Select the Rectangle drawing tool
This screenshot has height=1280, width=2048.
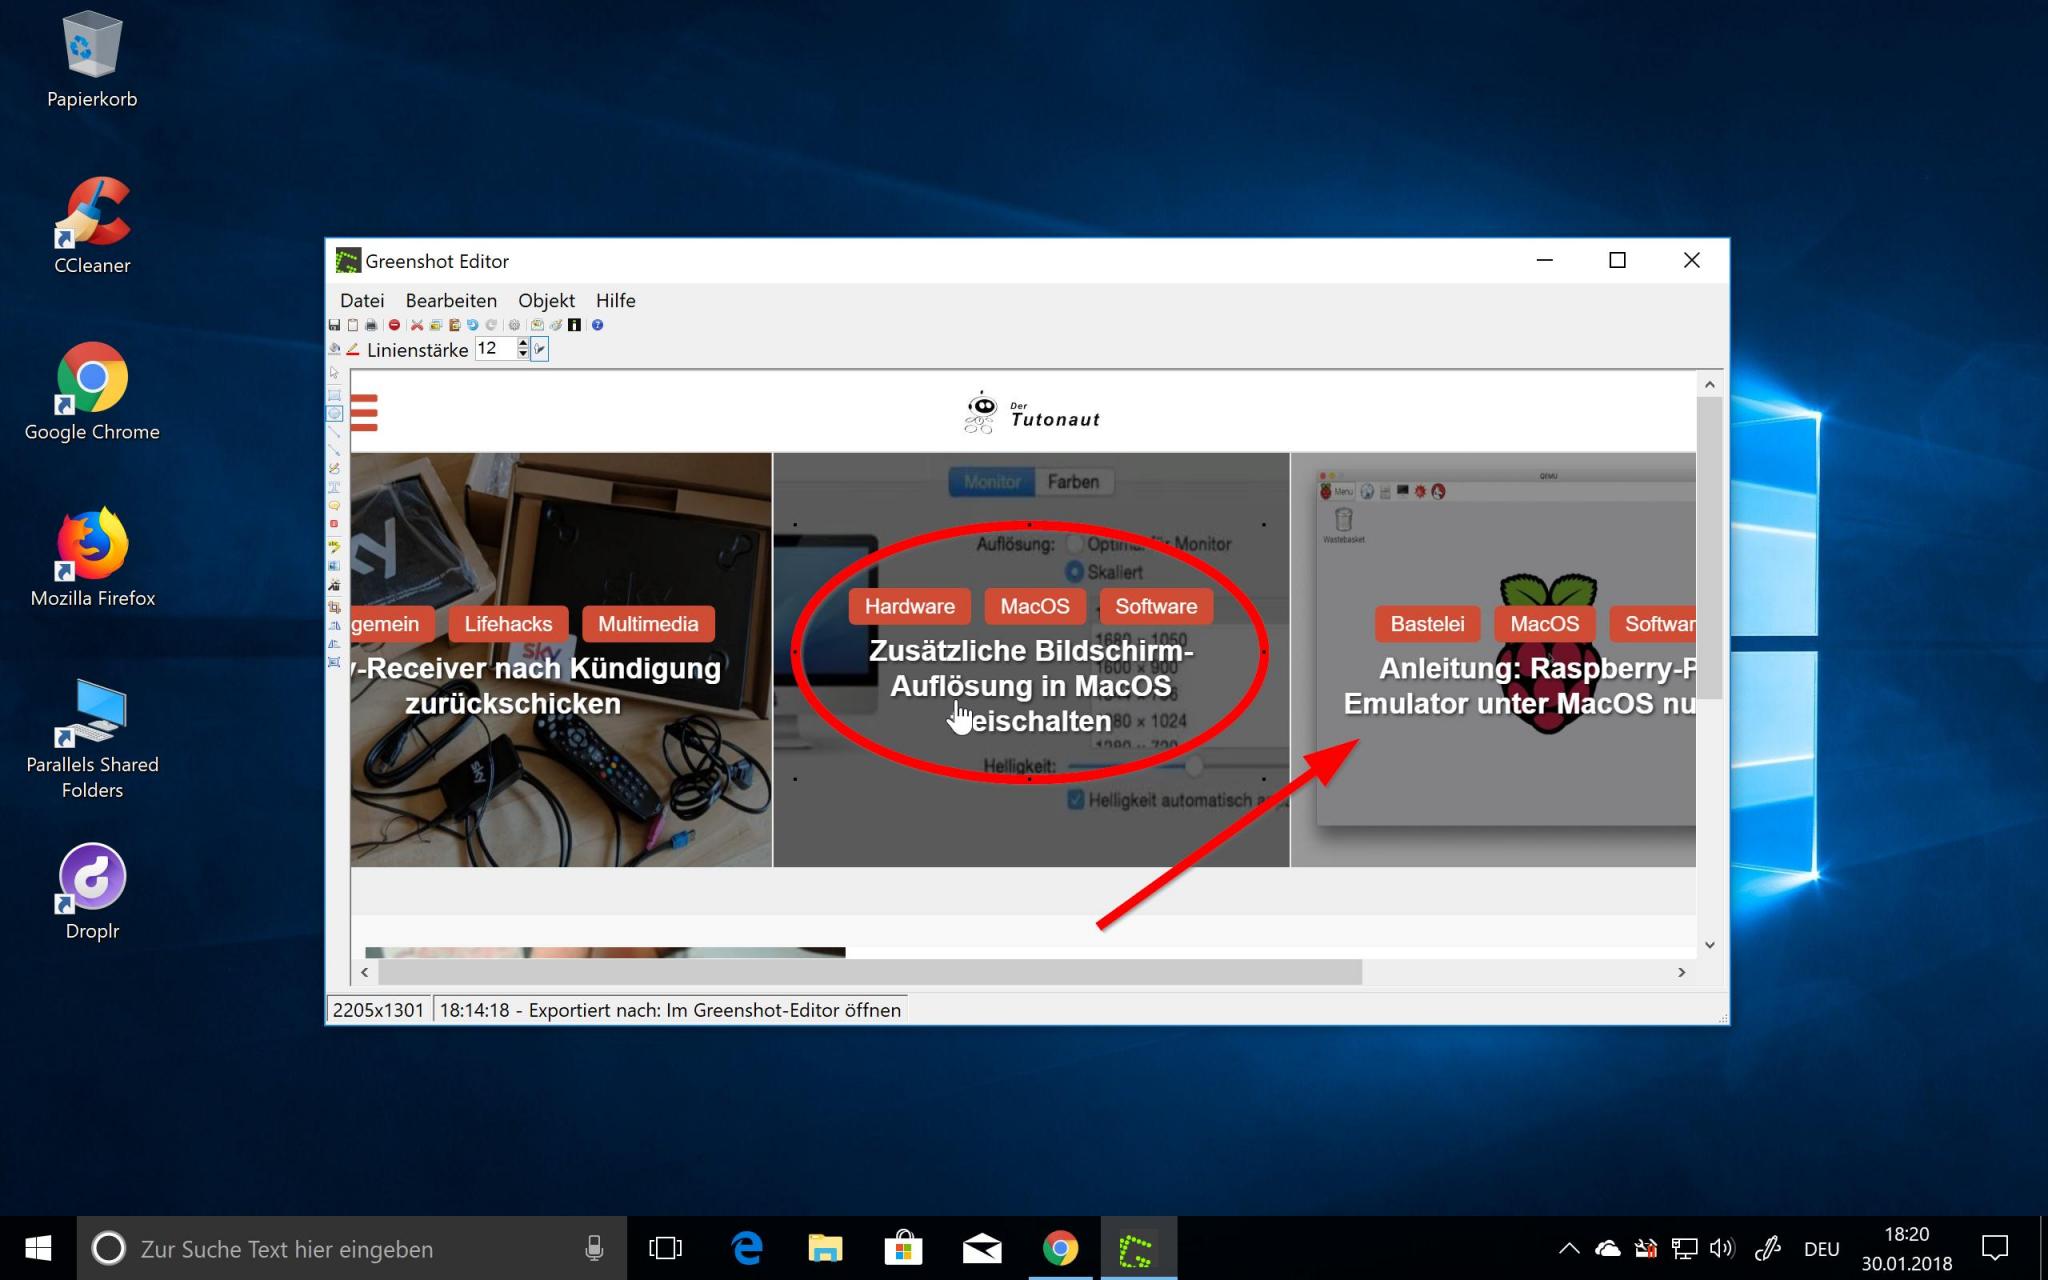[x=334, y=395]
